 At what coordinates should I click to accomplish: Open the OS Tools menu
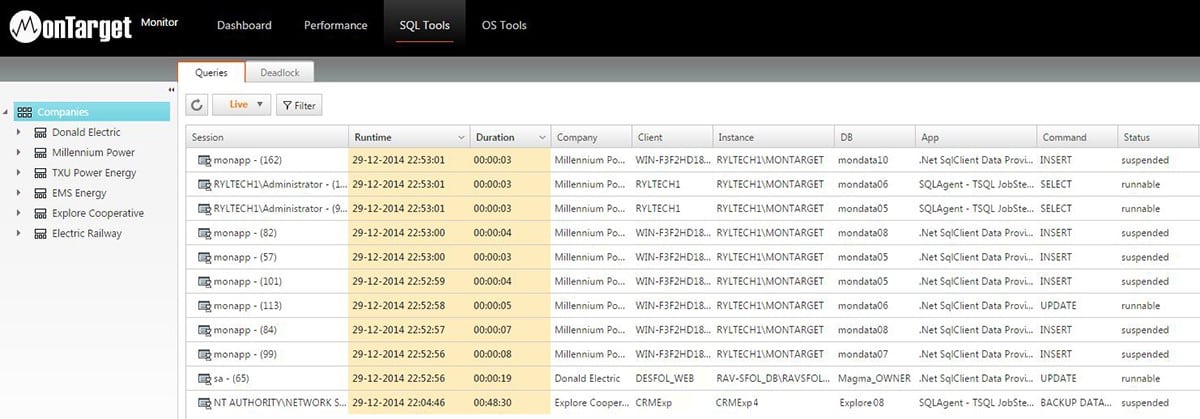504,25
